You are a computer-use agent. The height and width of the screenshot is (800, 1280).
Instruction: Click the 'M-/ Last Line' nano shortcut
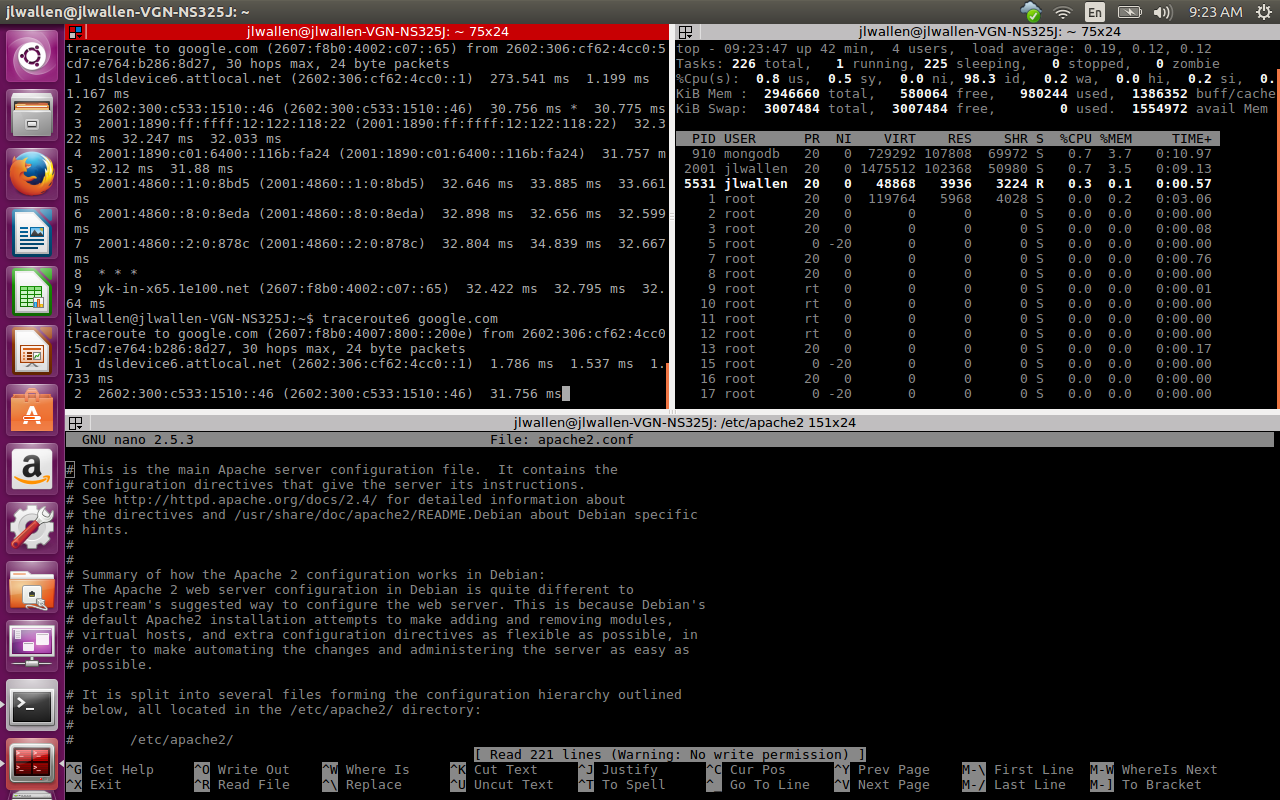(1014, 785)
